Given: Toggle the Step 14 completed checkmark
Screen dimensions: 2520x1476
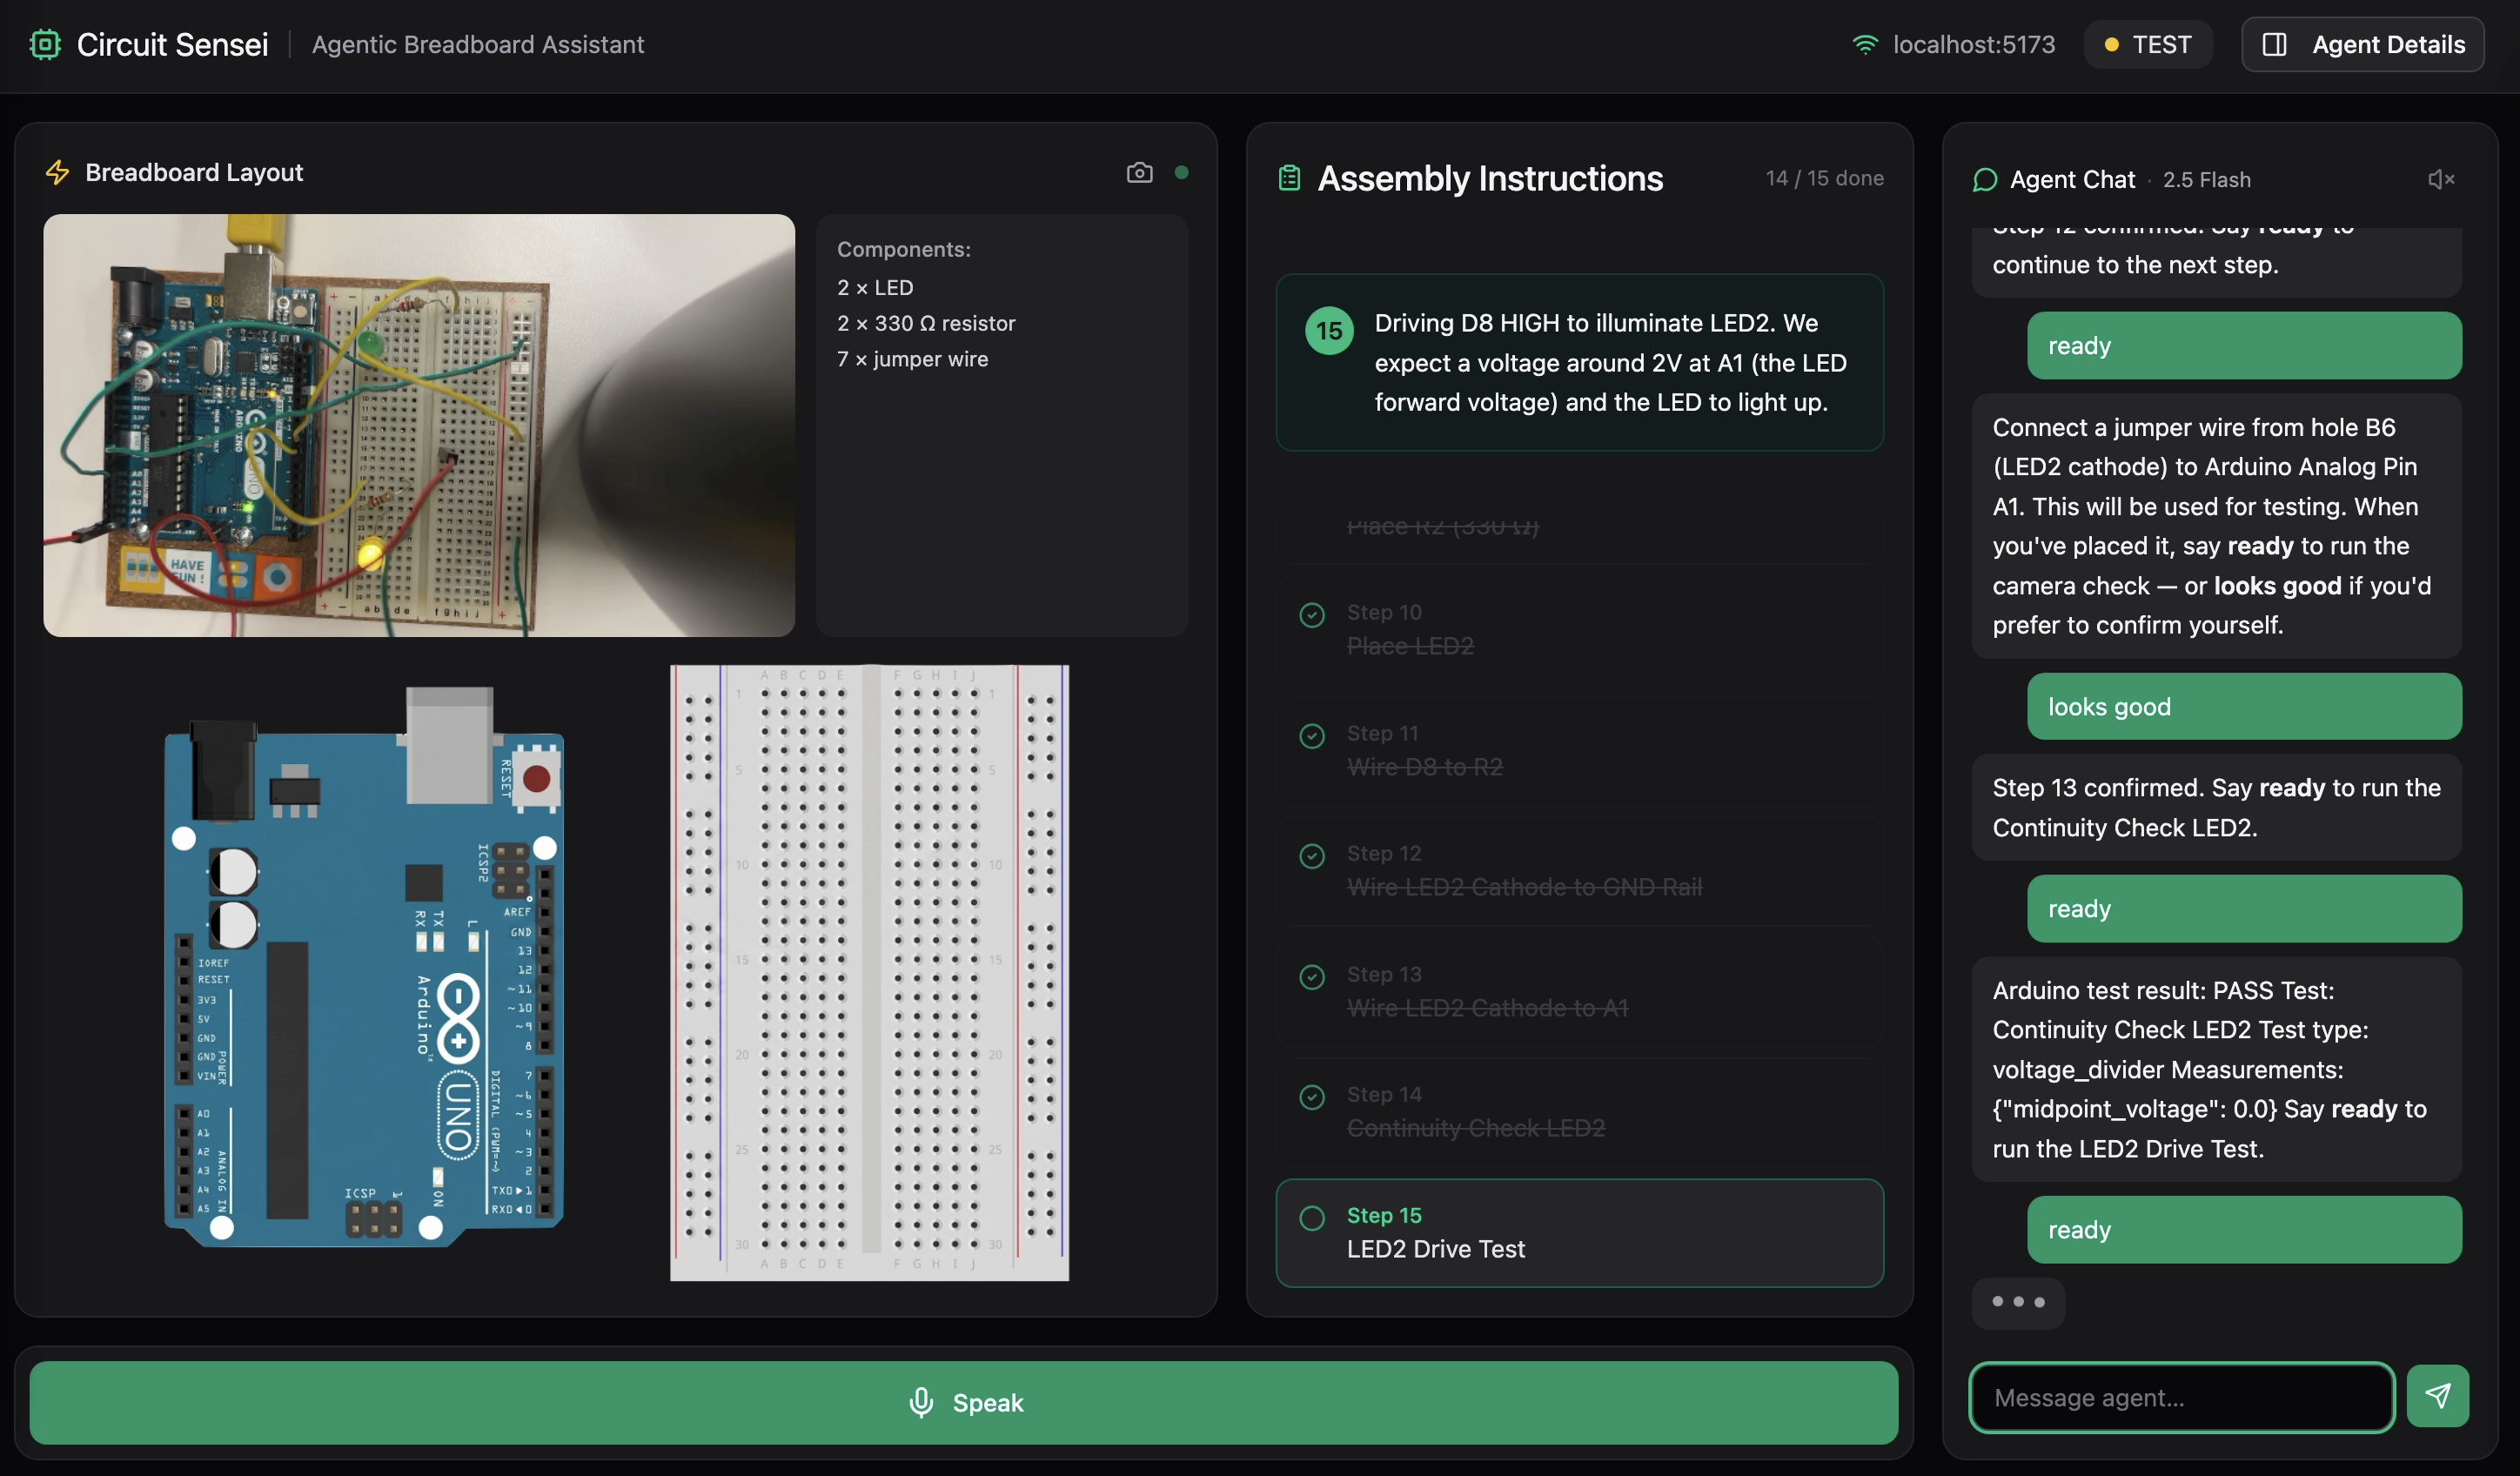Looking at the screenshot, I should (x=1311, y=1097).
